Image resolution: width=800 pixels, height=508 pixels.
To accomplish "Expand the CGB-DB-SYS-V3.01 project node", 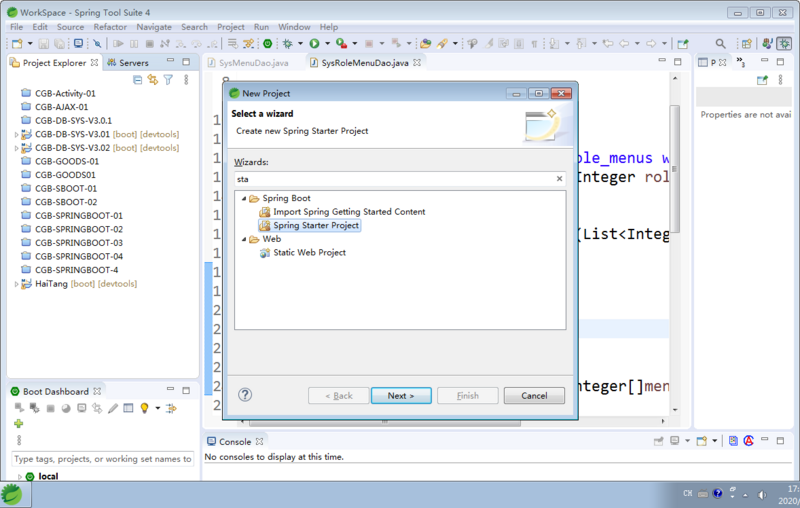I will [16, 135].
